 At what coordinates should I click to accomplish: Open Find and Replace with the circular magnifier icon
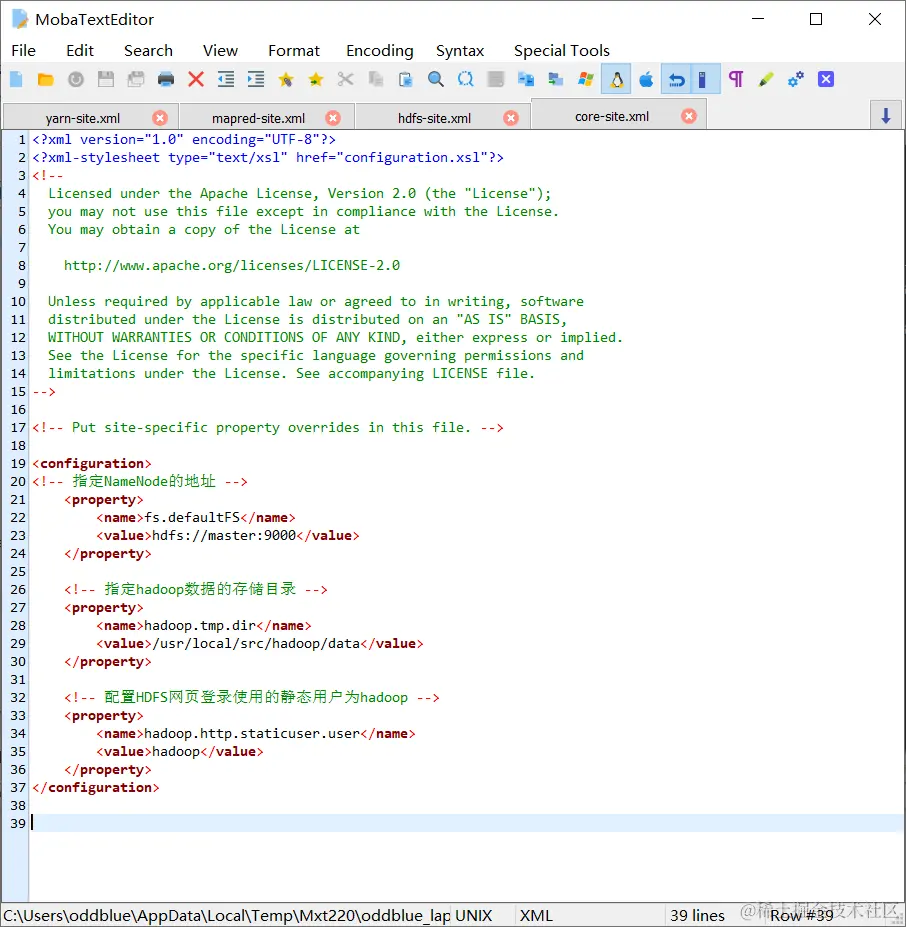point(466,79)
